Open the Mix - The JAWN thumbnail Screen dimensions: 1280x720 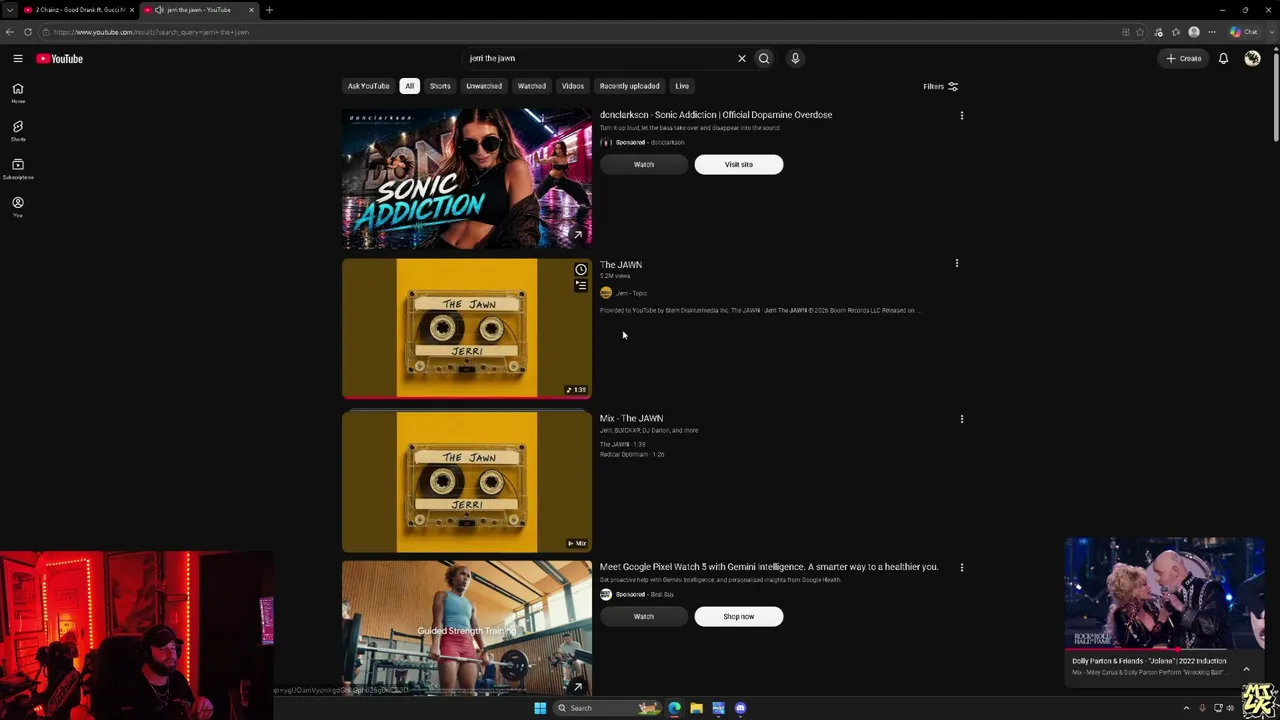coord(467,482)
